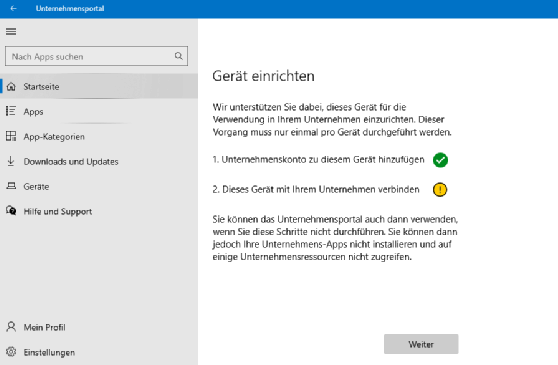Select Hilfe und Support label
This screenshot has height=365, width=558.
coord(58,212)
